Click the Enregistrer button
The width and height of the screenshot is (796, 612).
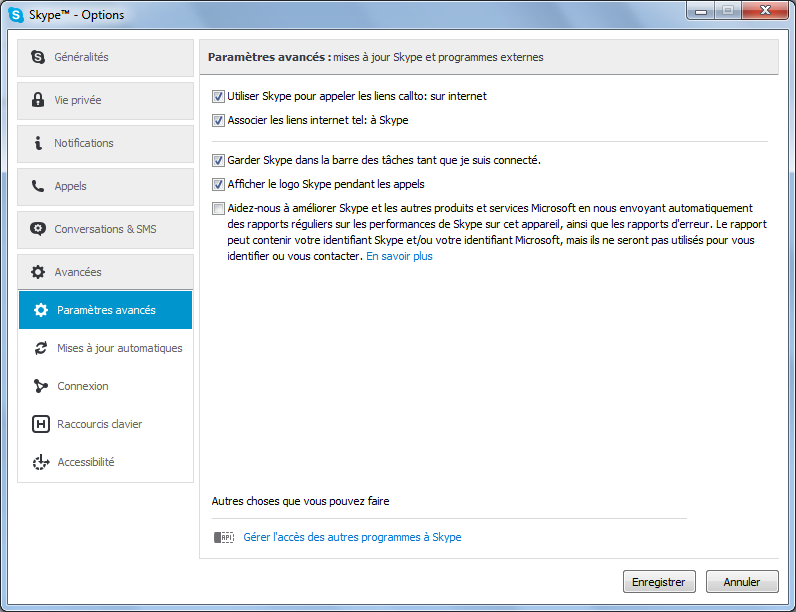659,582
